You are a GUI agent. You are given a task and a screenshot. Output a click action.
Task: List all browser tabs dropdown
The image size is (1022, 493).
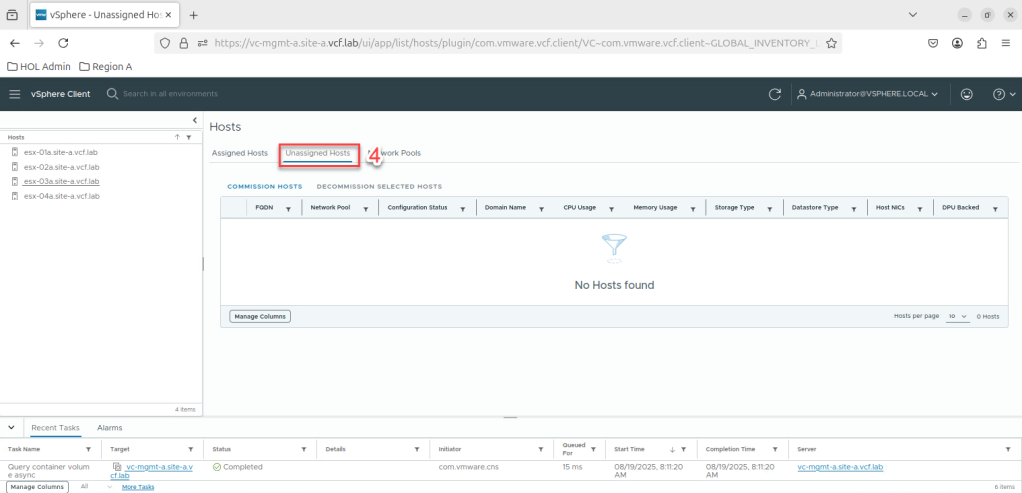912,14
